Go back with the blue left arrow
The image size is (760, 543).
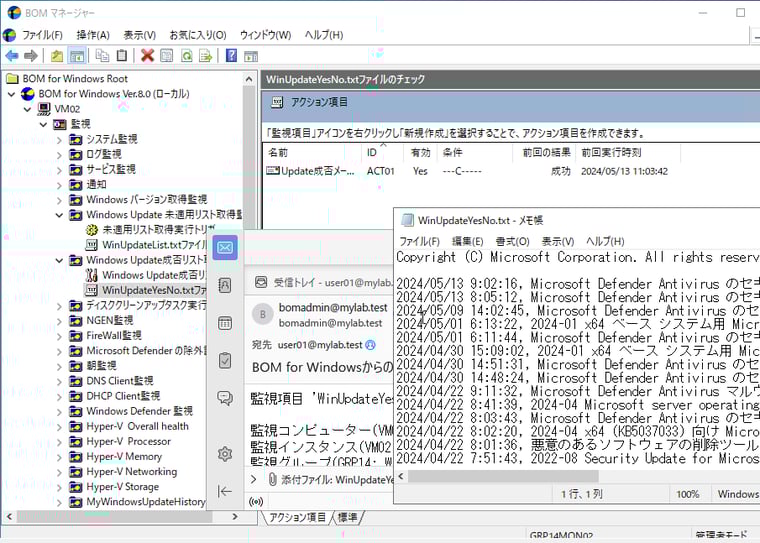tap(12, 56)
